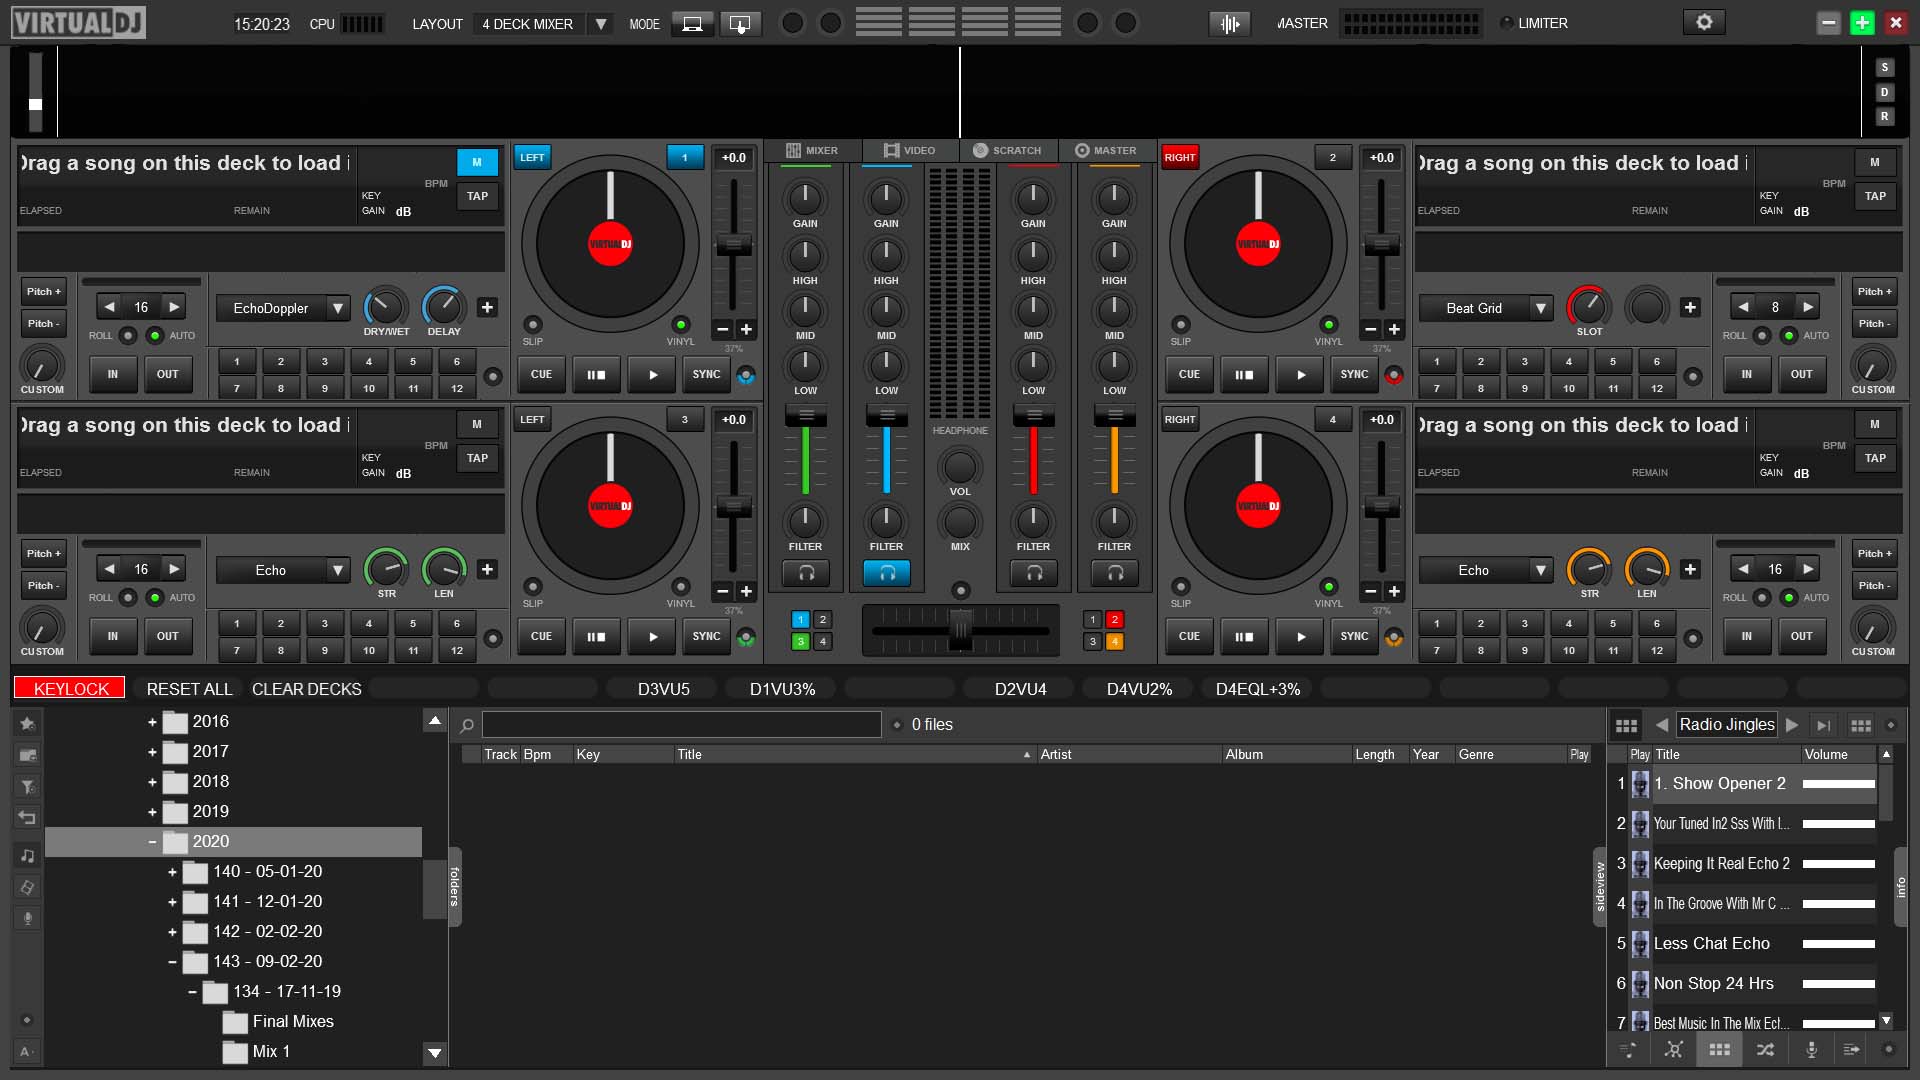Toggle headphone cue on blue mixer channel
The height and width of the screenshot is (1080, 1920).
point(886,573)
